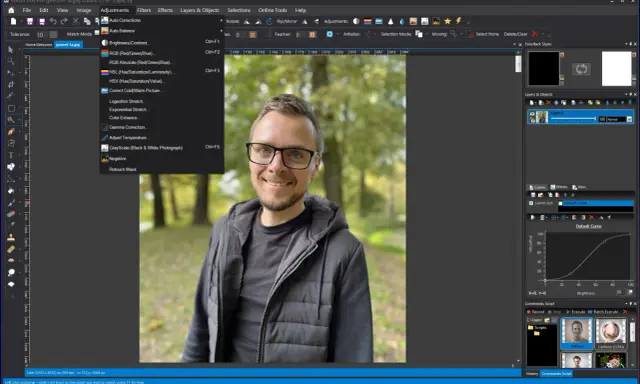
Task: Click the Feather value input field
Action: tap(300, 34)
